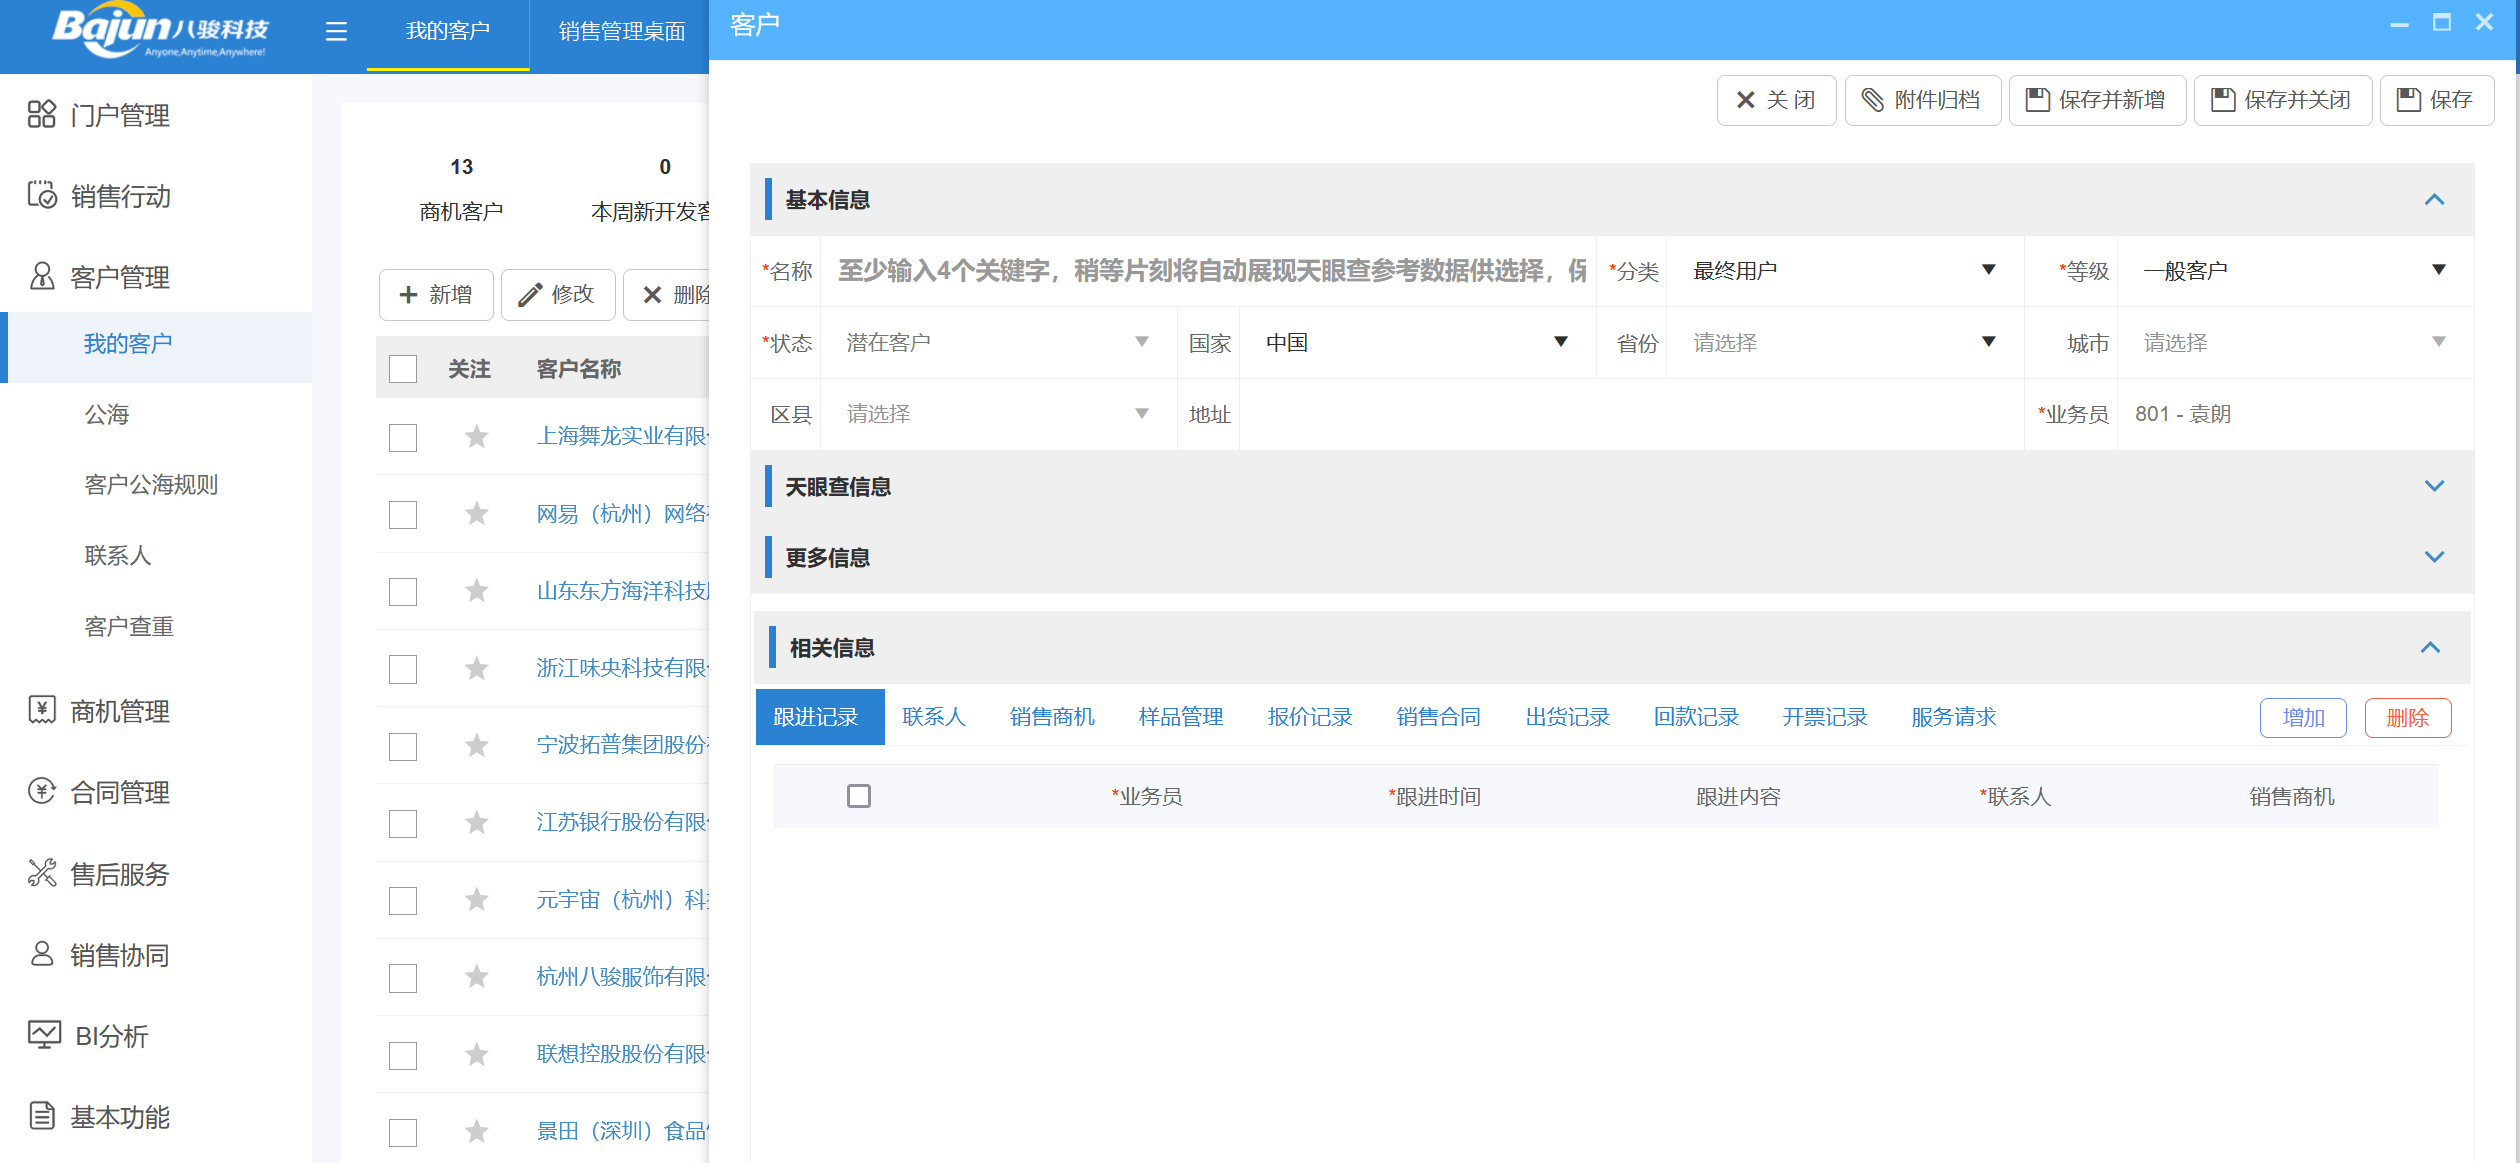Switch to the 销售管理桌面 top tab

[x=621, y=32]
